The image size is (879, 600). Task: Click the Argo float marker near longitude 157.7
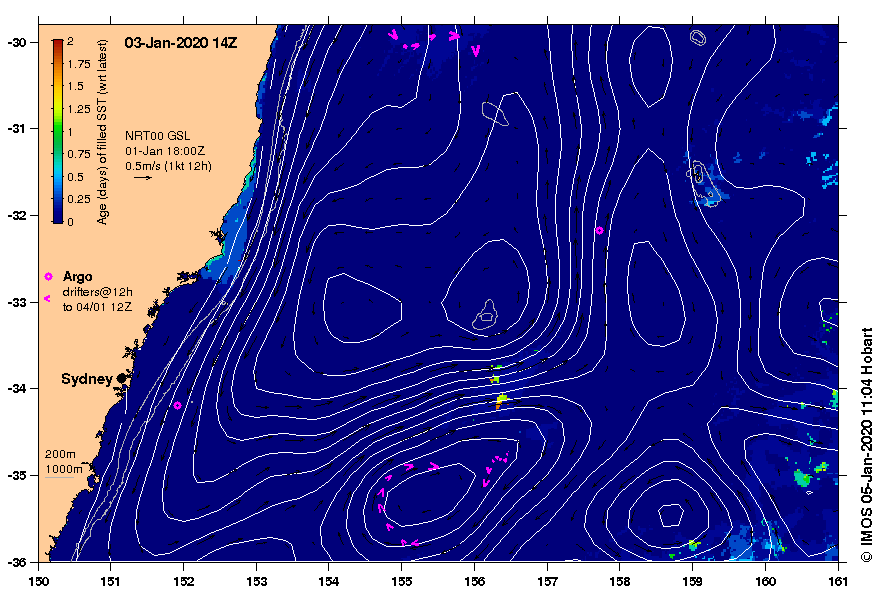[599, 230]
